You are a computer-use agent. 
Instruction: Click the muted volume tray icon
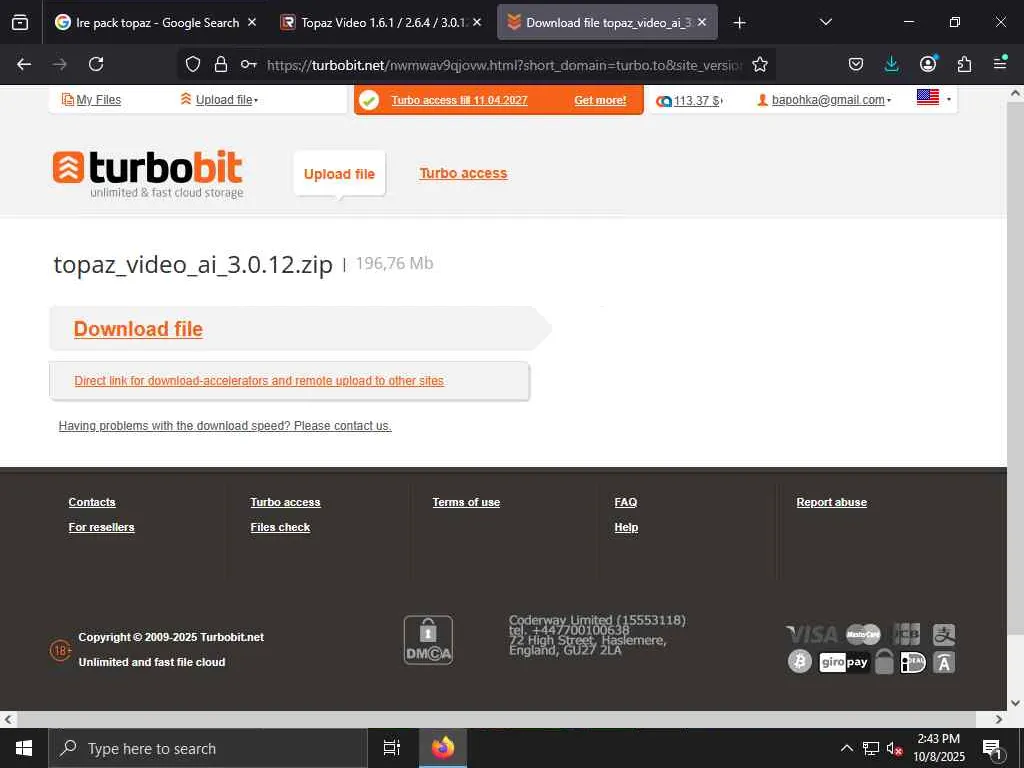pyautogui.click(x=895, y=748)
